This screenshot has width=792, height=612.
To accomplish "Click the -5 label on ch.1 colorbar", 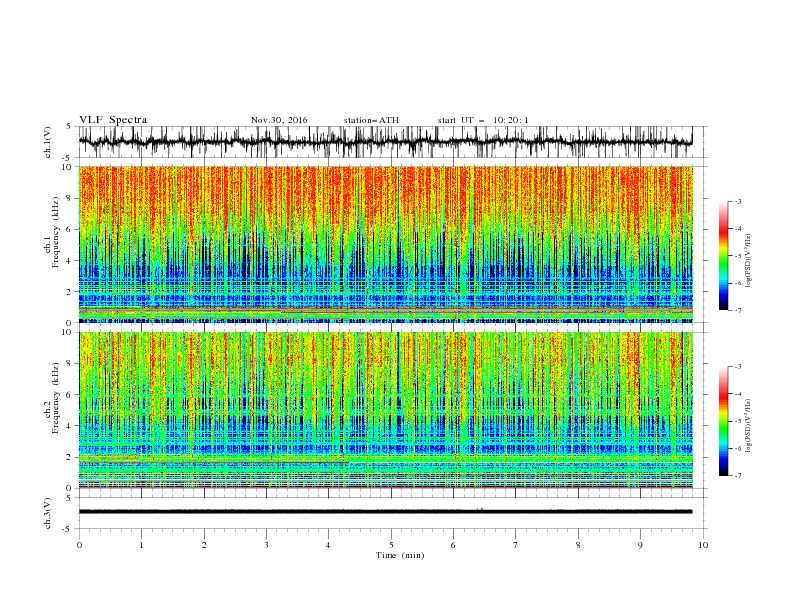I will [738, 256].
